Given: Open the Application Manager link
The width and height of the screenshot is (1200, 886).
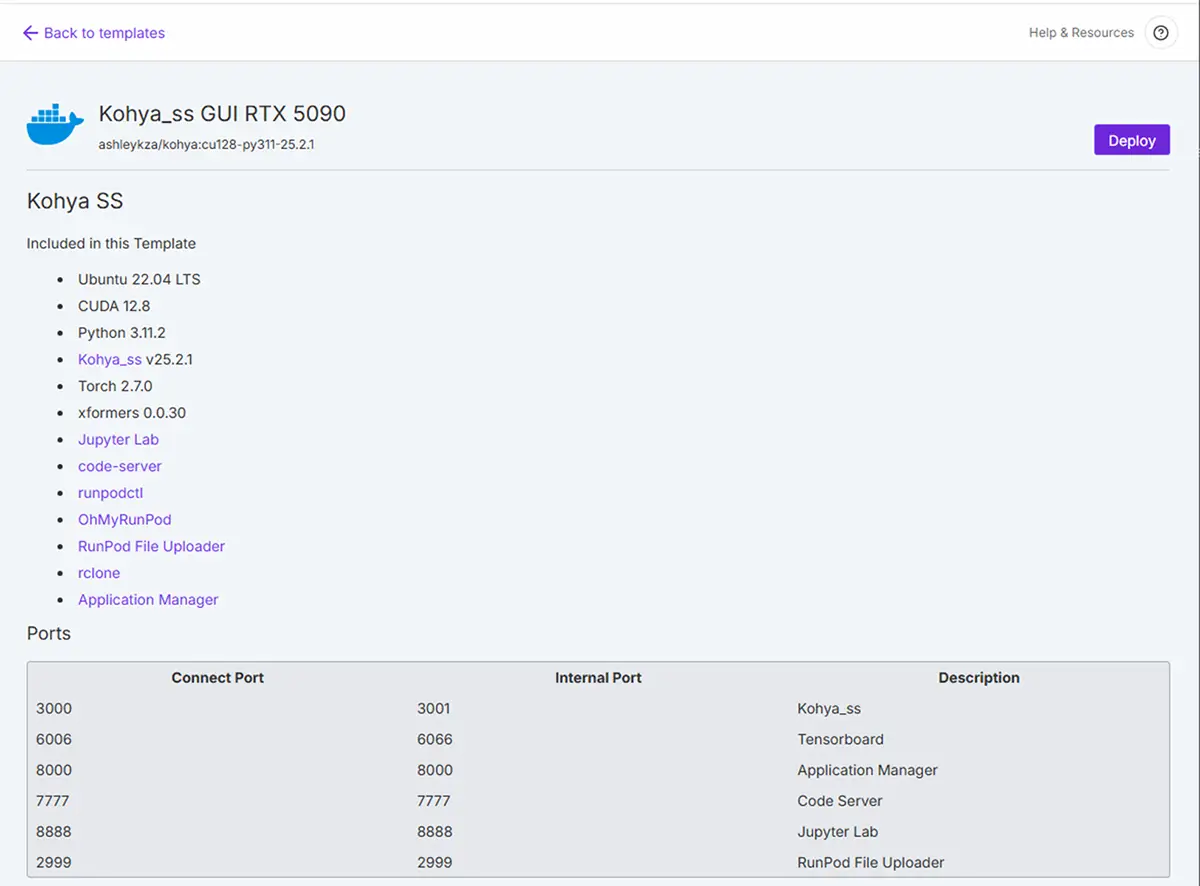Looking at the screenshot, I should (148, 600).
